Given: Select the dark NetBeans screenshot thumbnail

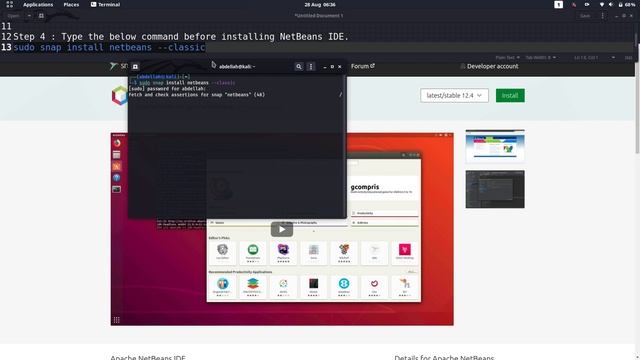Looking at the screenshot, I should point(495,189).
